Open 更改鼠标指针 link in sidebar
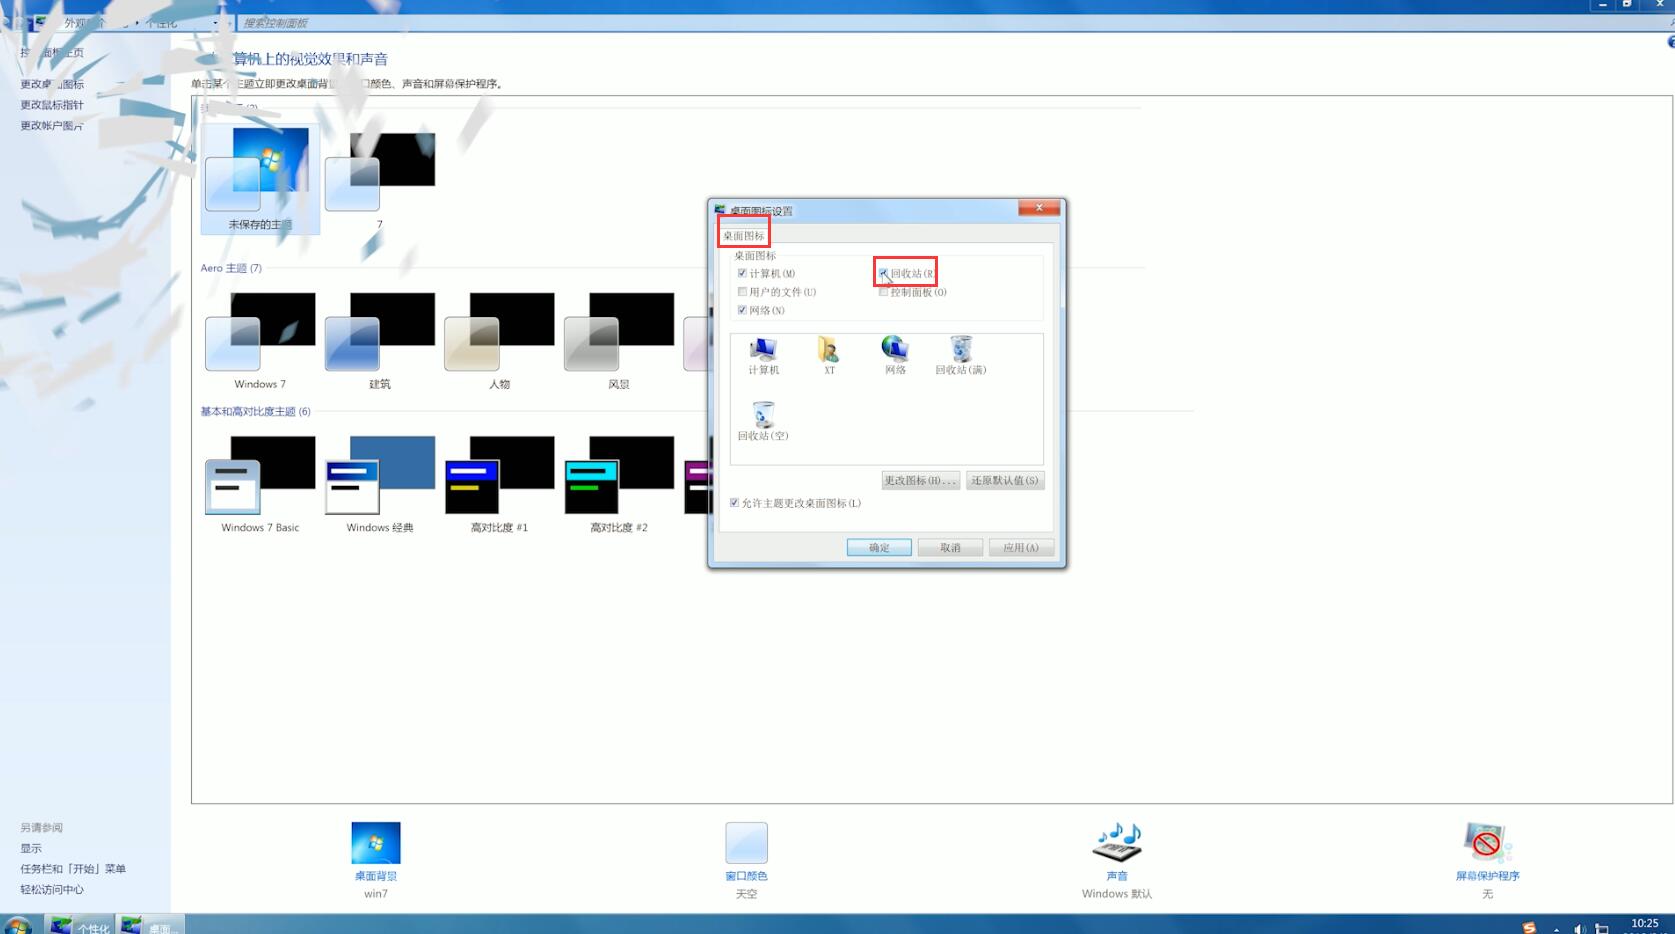 point(52,105)
